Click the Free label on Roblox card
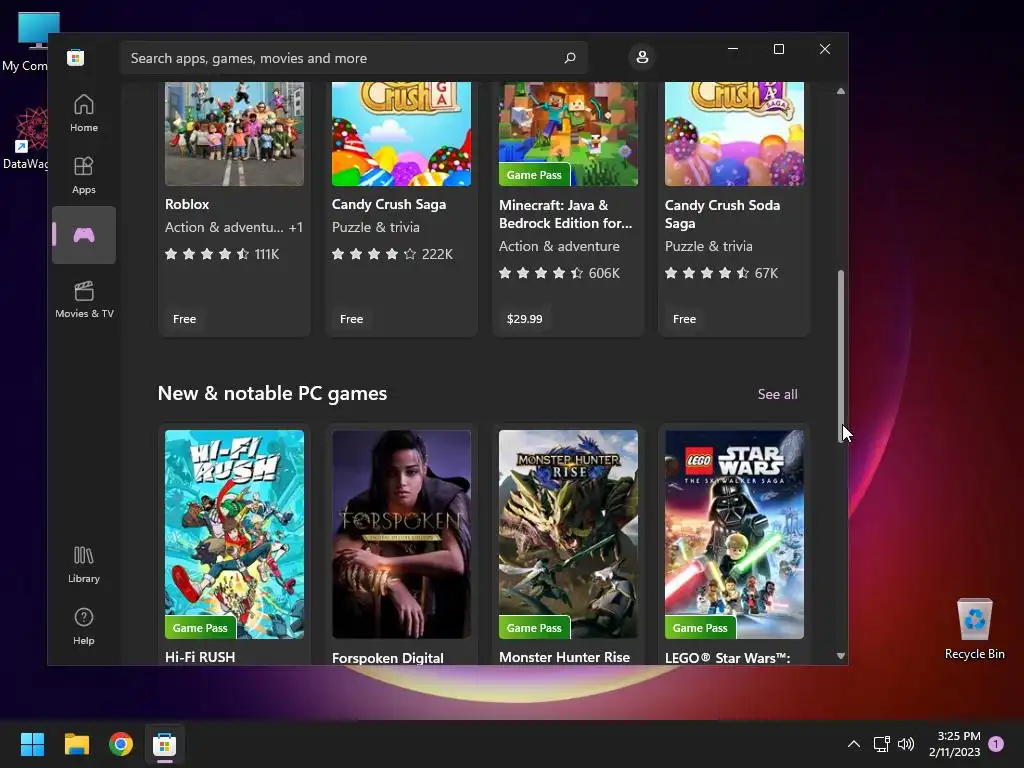 (x=184, y=319)
